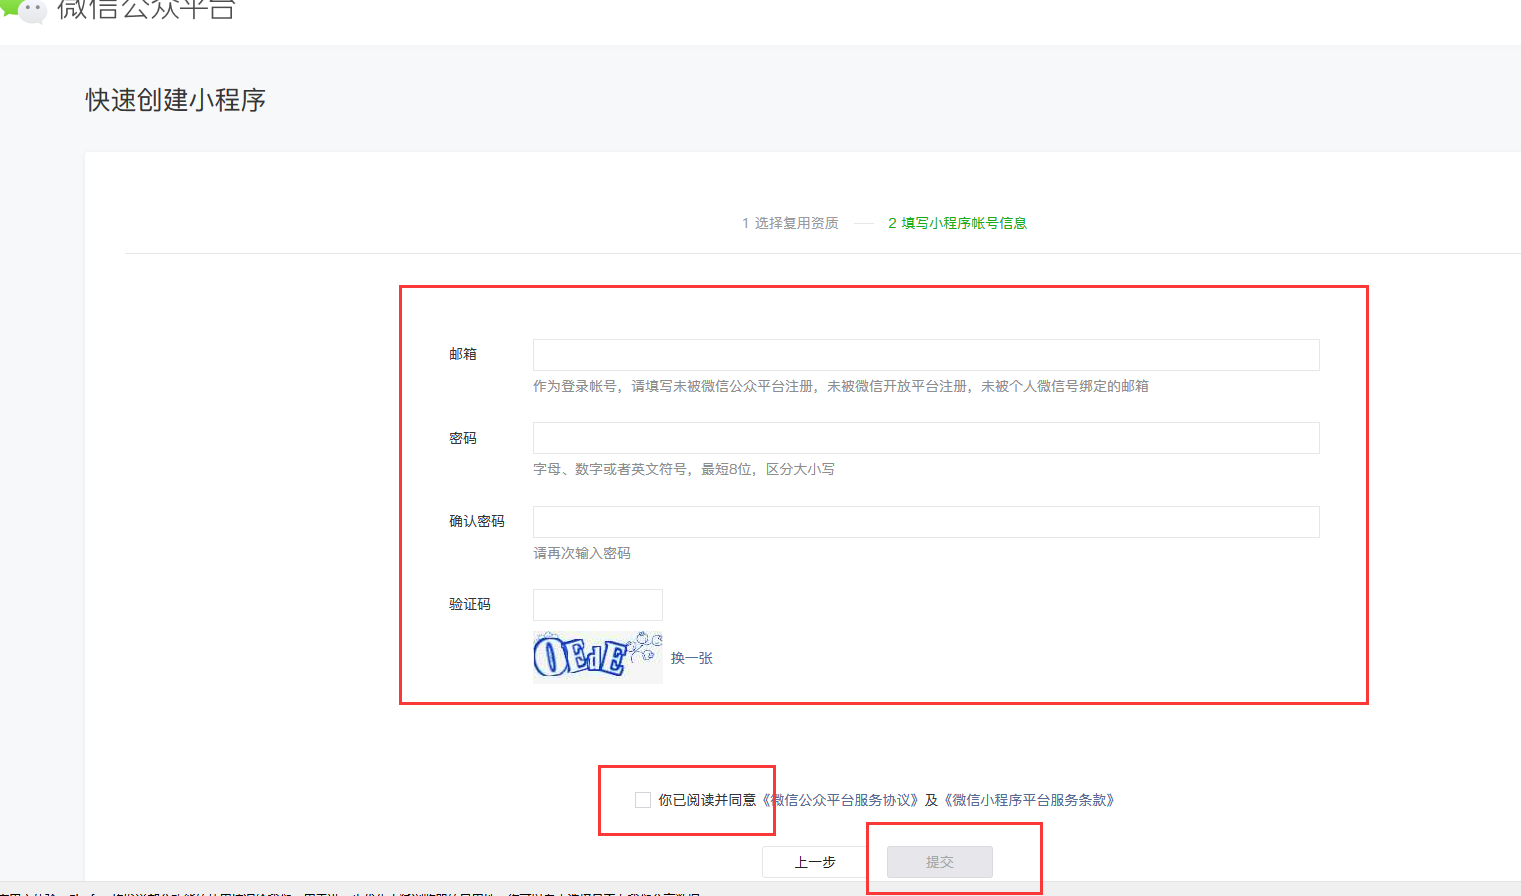Select step 2 填写小程序帐号信息

pos(957,223)
